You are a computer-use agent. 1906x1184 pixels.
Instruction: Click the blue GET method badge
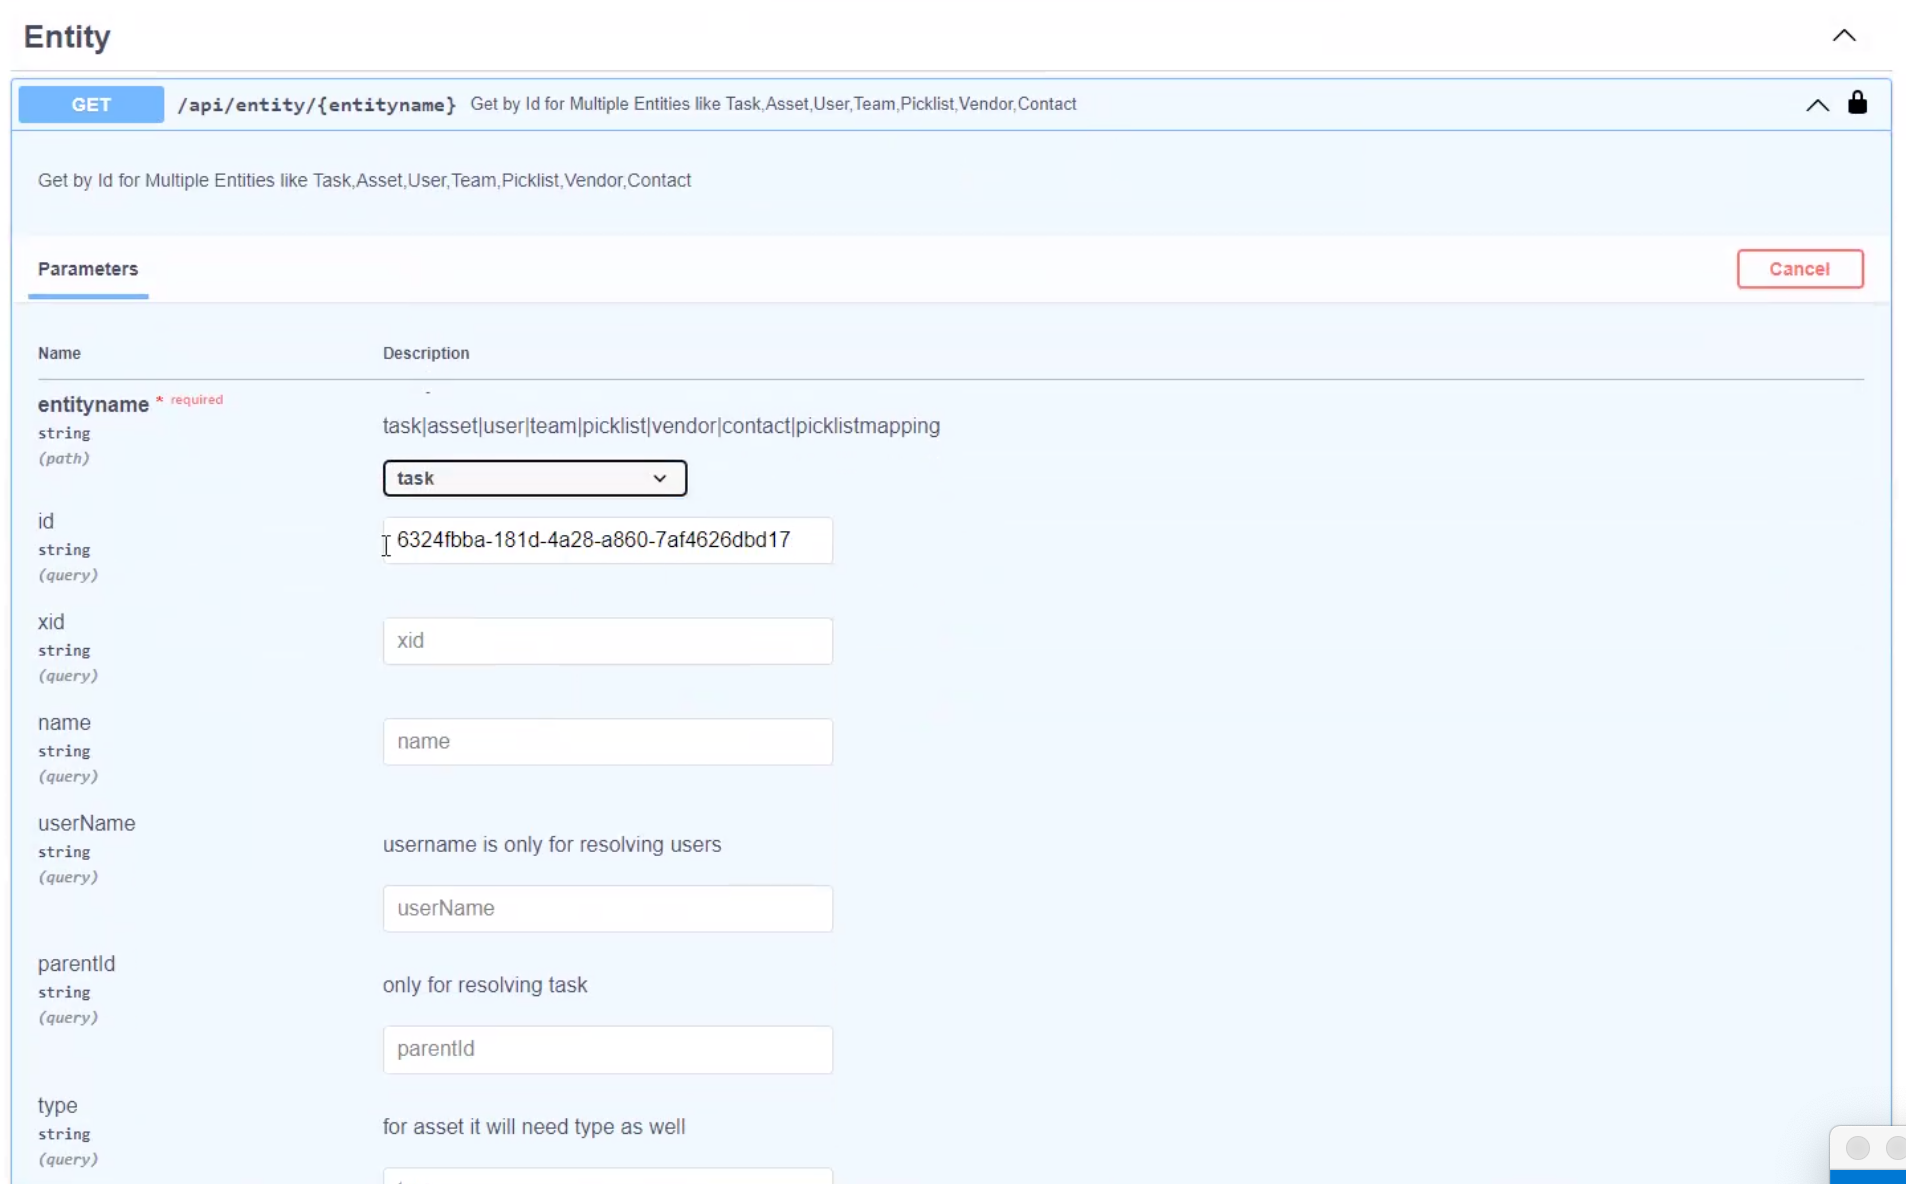[x=91, y=104]
